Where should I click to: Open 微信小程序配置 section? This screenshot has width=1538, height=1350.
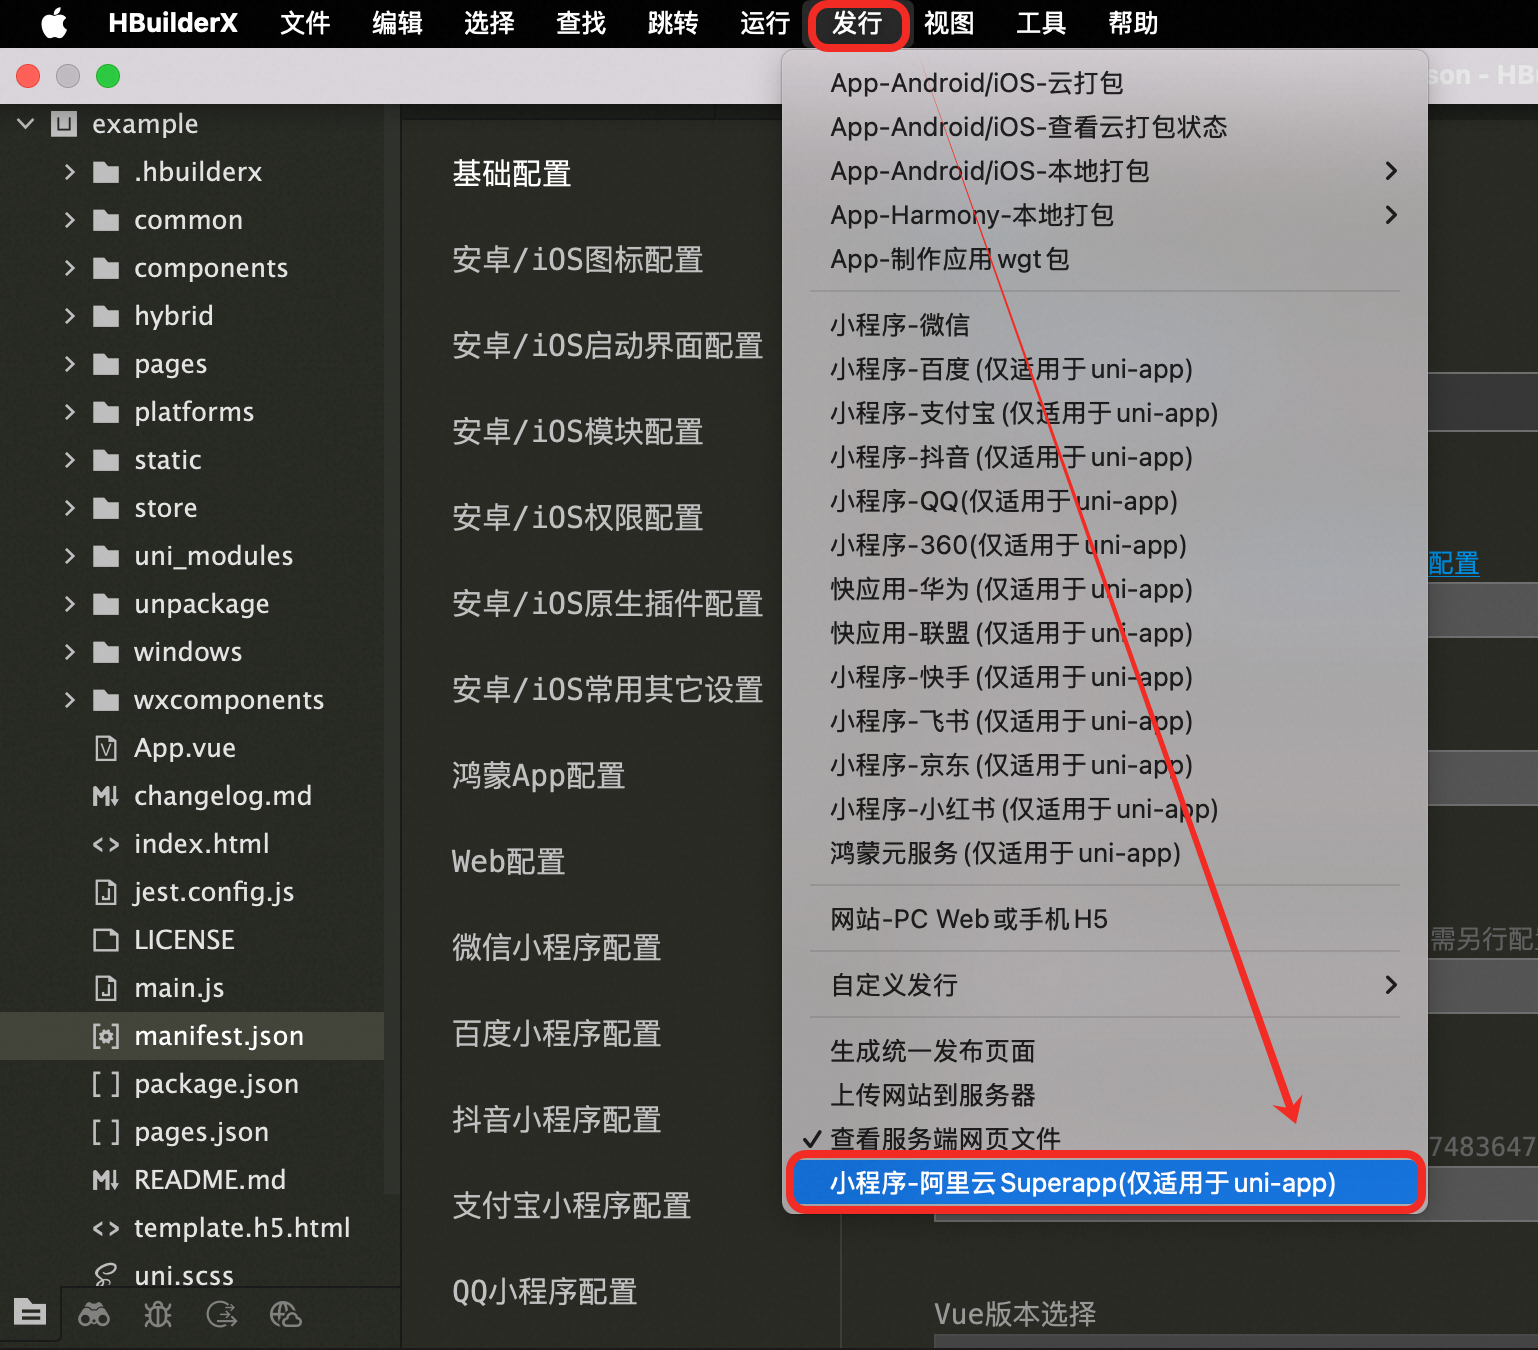point(557,948)
